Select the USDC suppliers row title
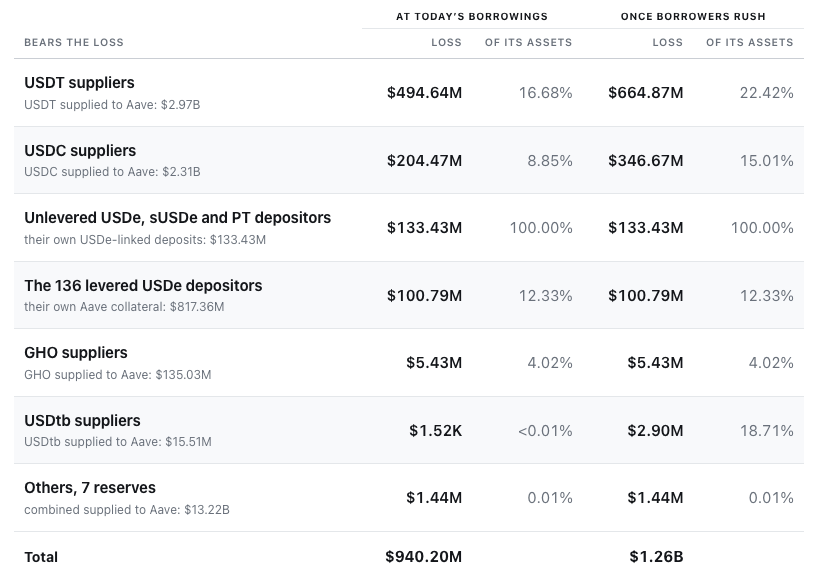822x587 pixels. pos(80,151)
